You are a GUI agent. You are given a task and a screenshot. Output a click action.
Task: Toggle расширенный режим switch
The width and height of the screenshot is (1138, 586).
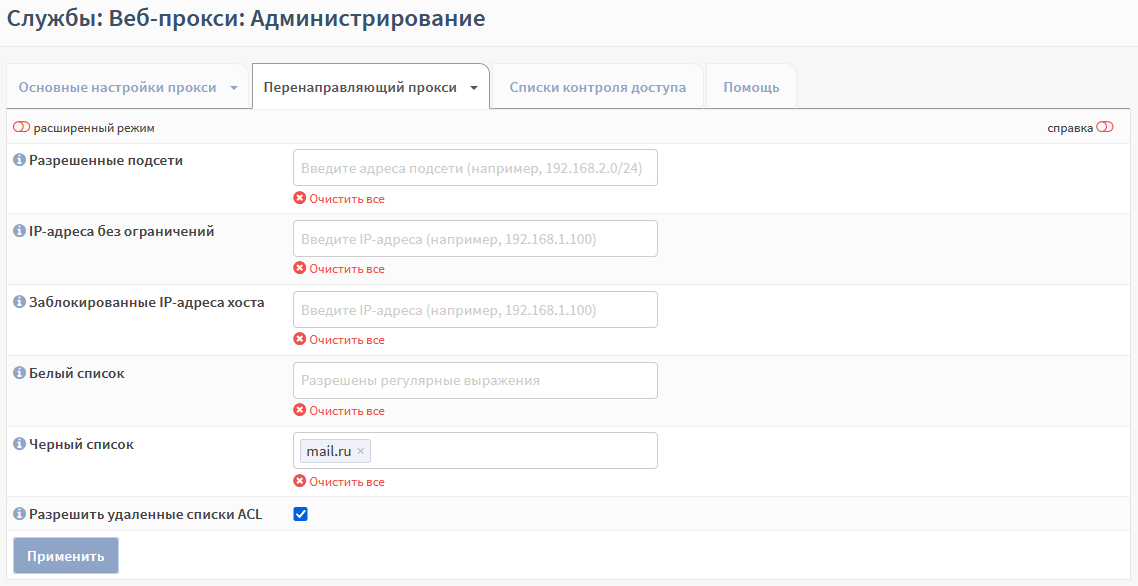pyautogui.click(x=22, y=128)
